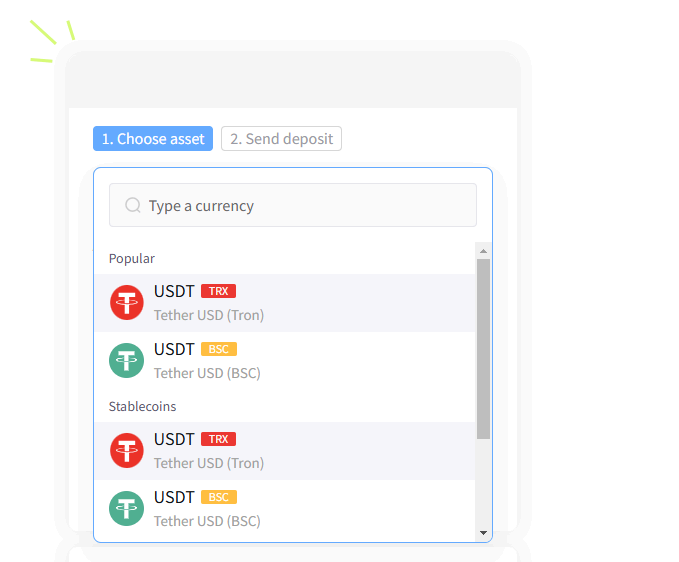This screenshot has height=562, width=679.
Task: Switch to the "1. Choose asset" step tab
Action: (153, 139)
